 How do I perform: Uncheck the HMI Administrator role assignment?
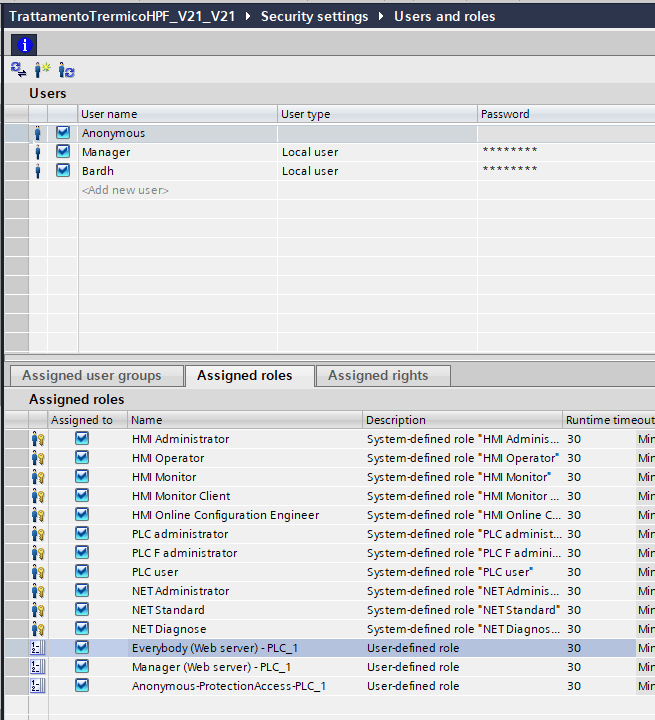click(82, 439)
